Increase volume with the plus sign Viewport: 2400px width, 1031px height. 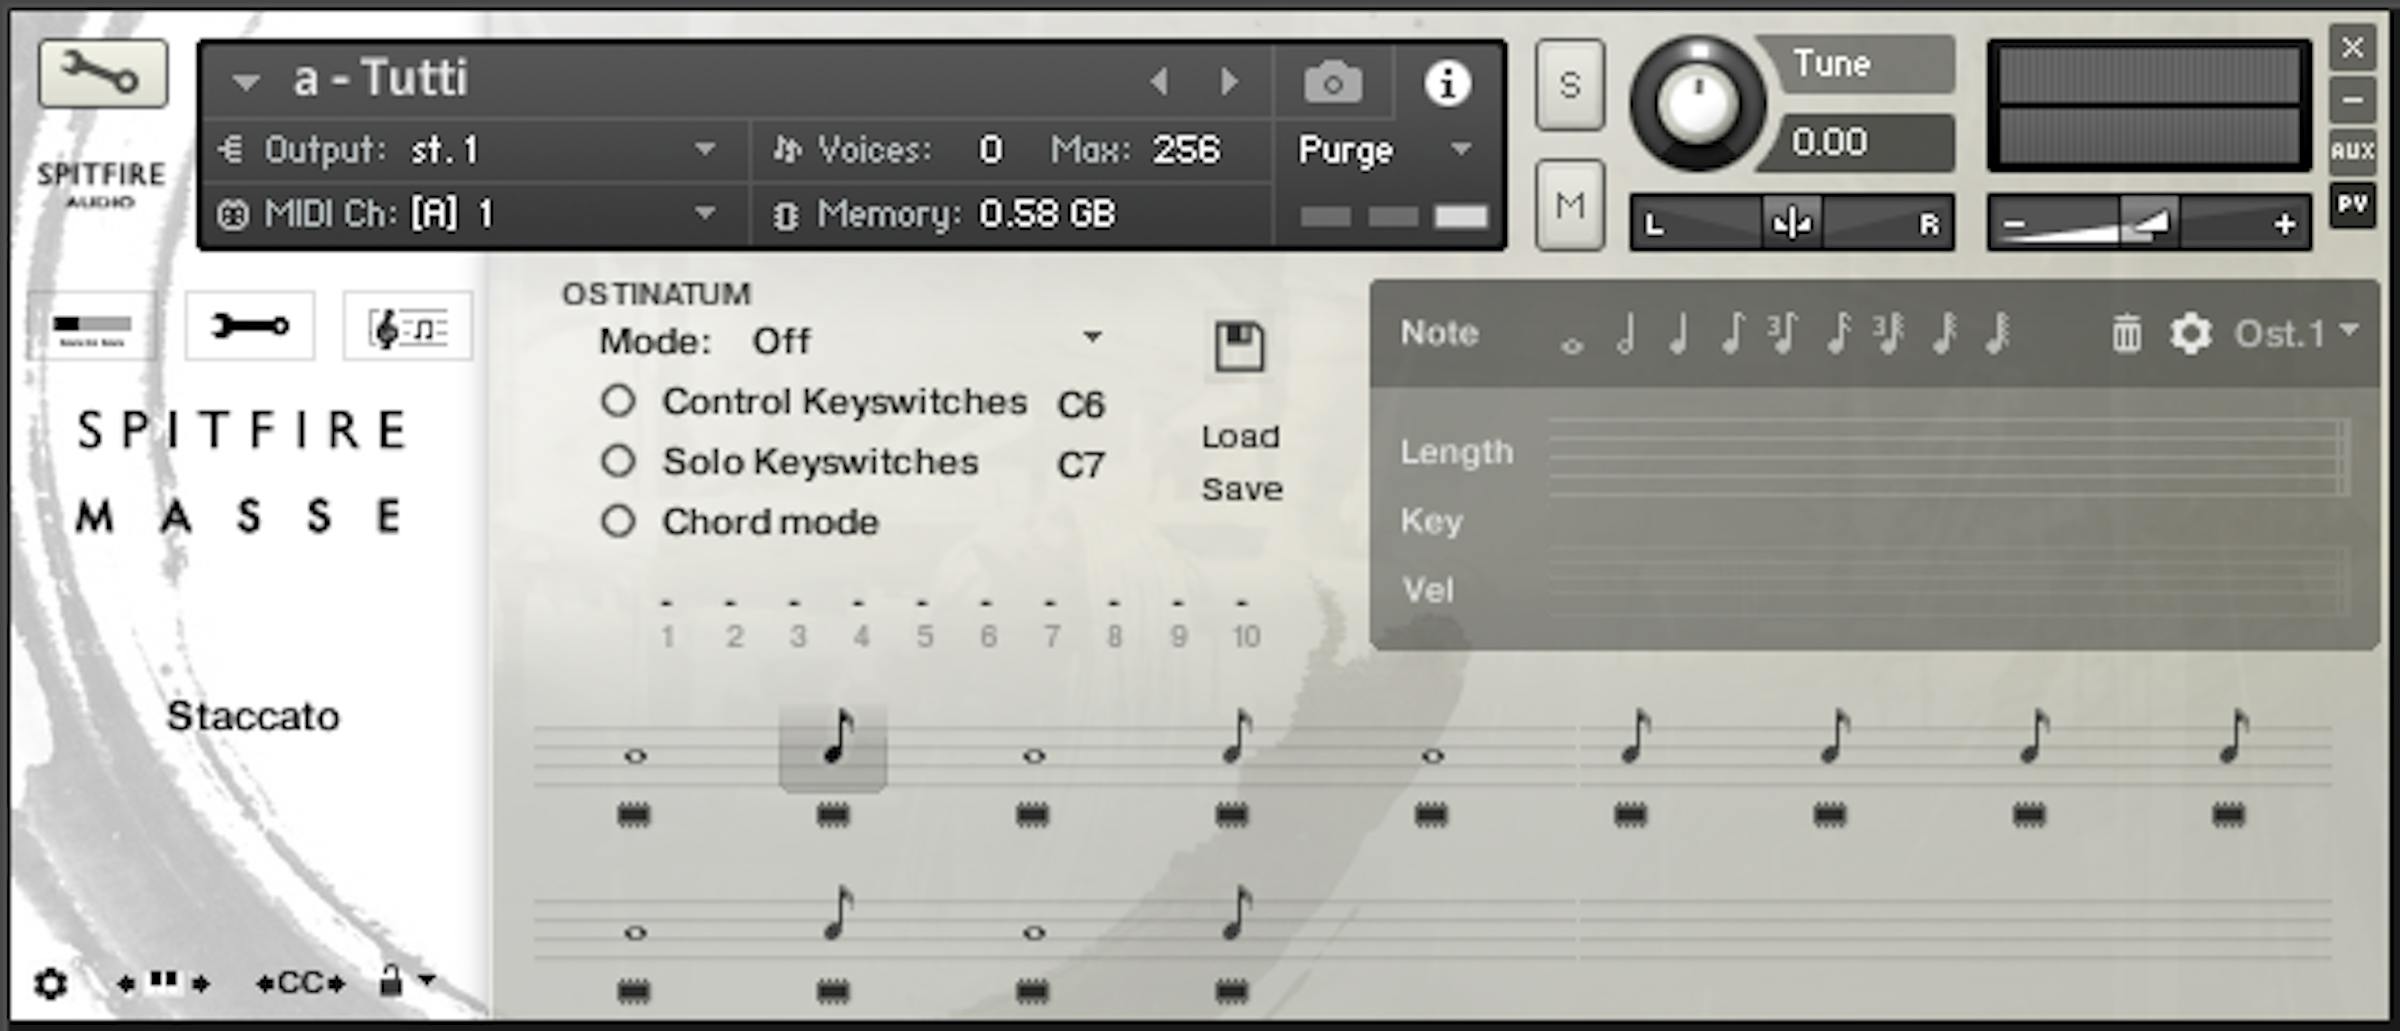pyautogui.click(x=2284, y=224)
